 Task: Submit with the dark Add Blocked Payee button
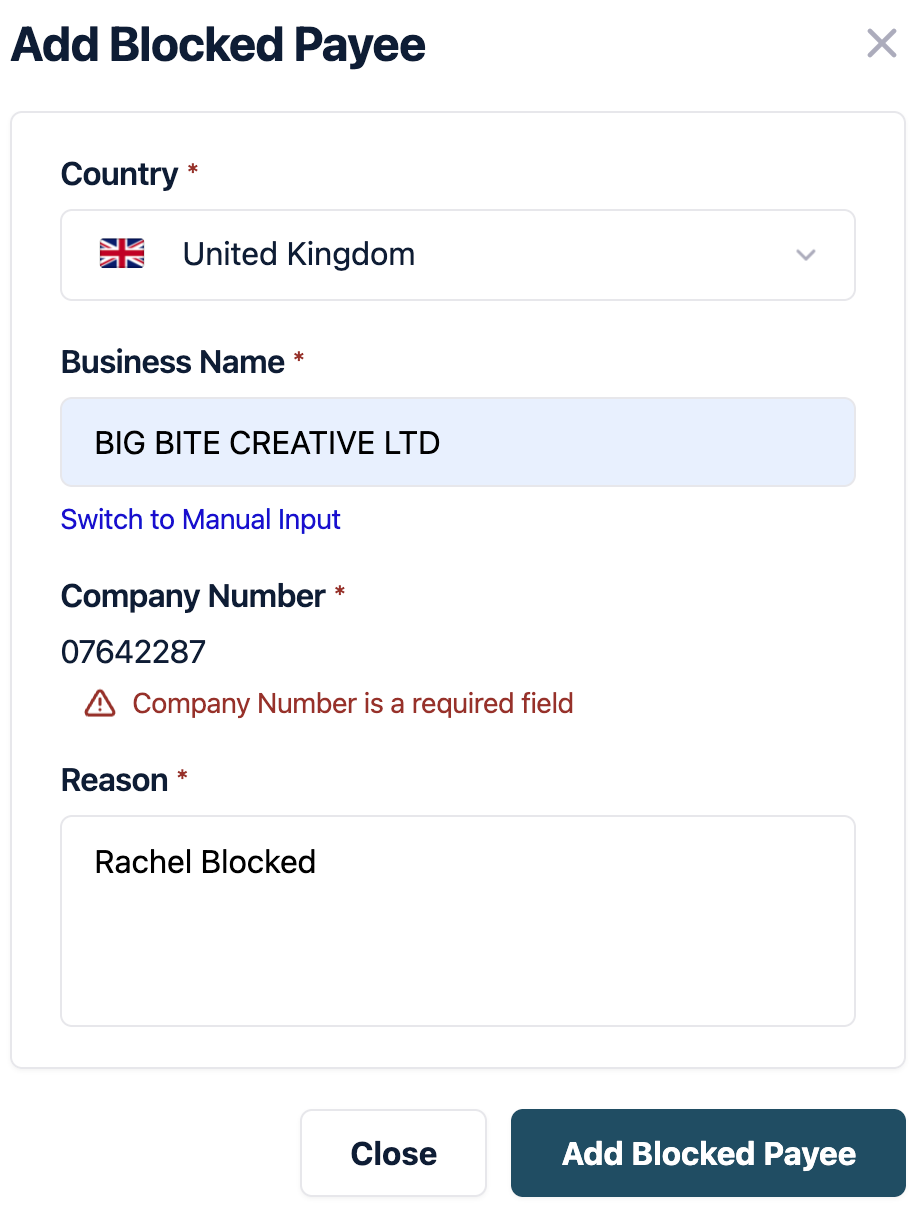click(708, 1153)
